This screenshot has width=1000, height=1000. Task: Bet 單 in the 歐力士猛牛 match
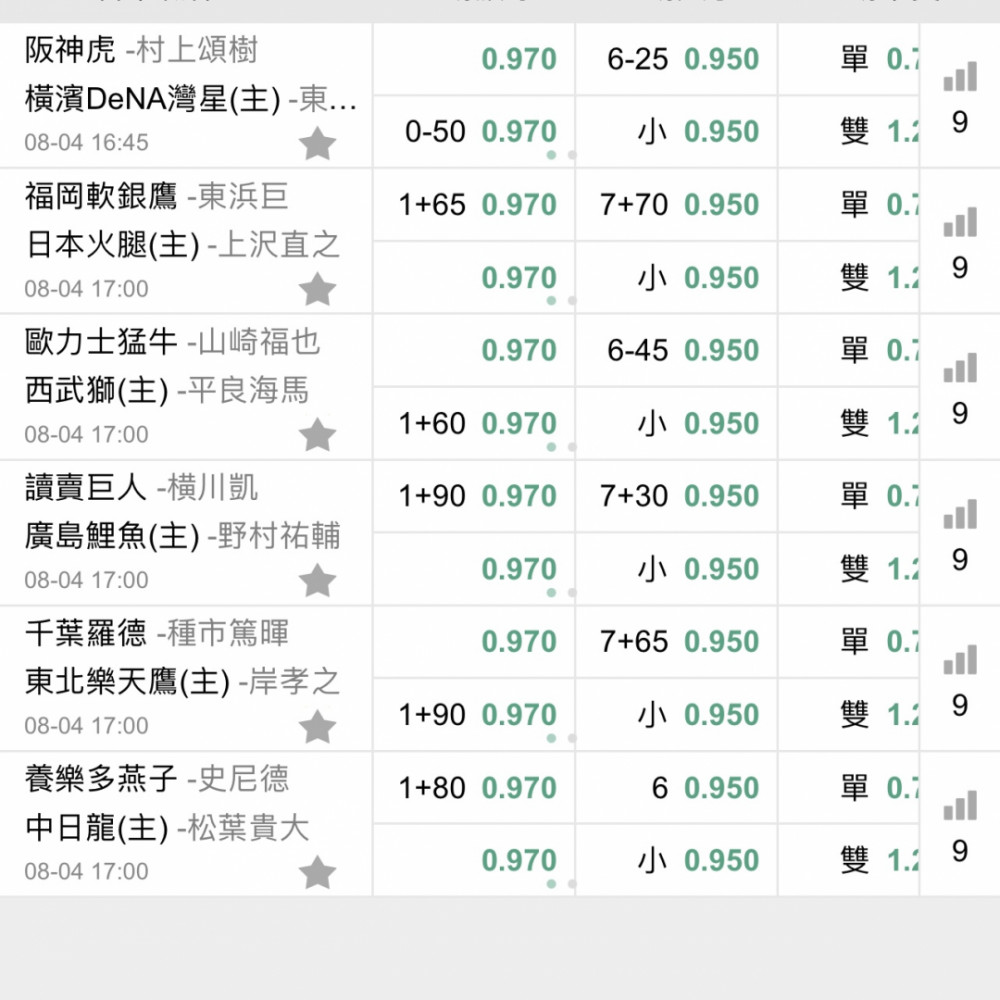(849, 351)
